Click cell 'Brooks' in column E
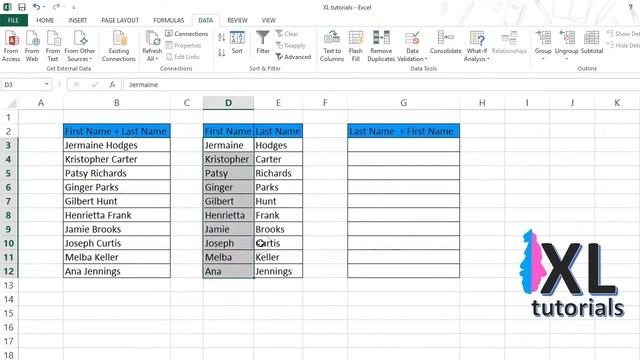 [278, 229]
